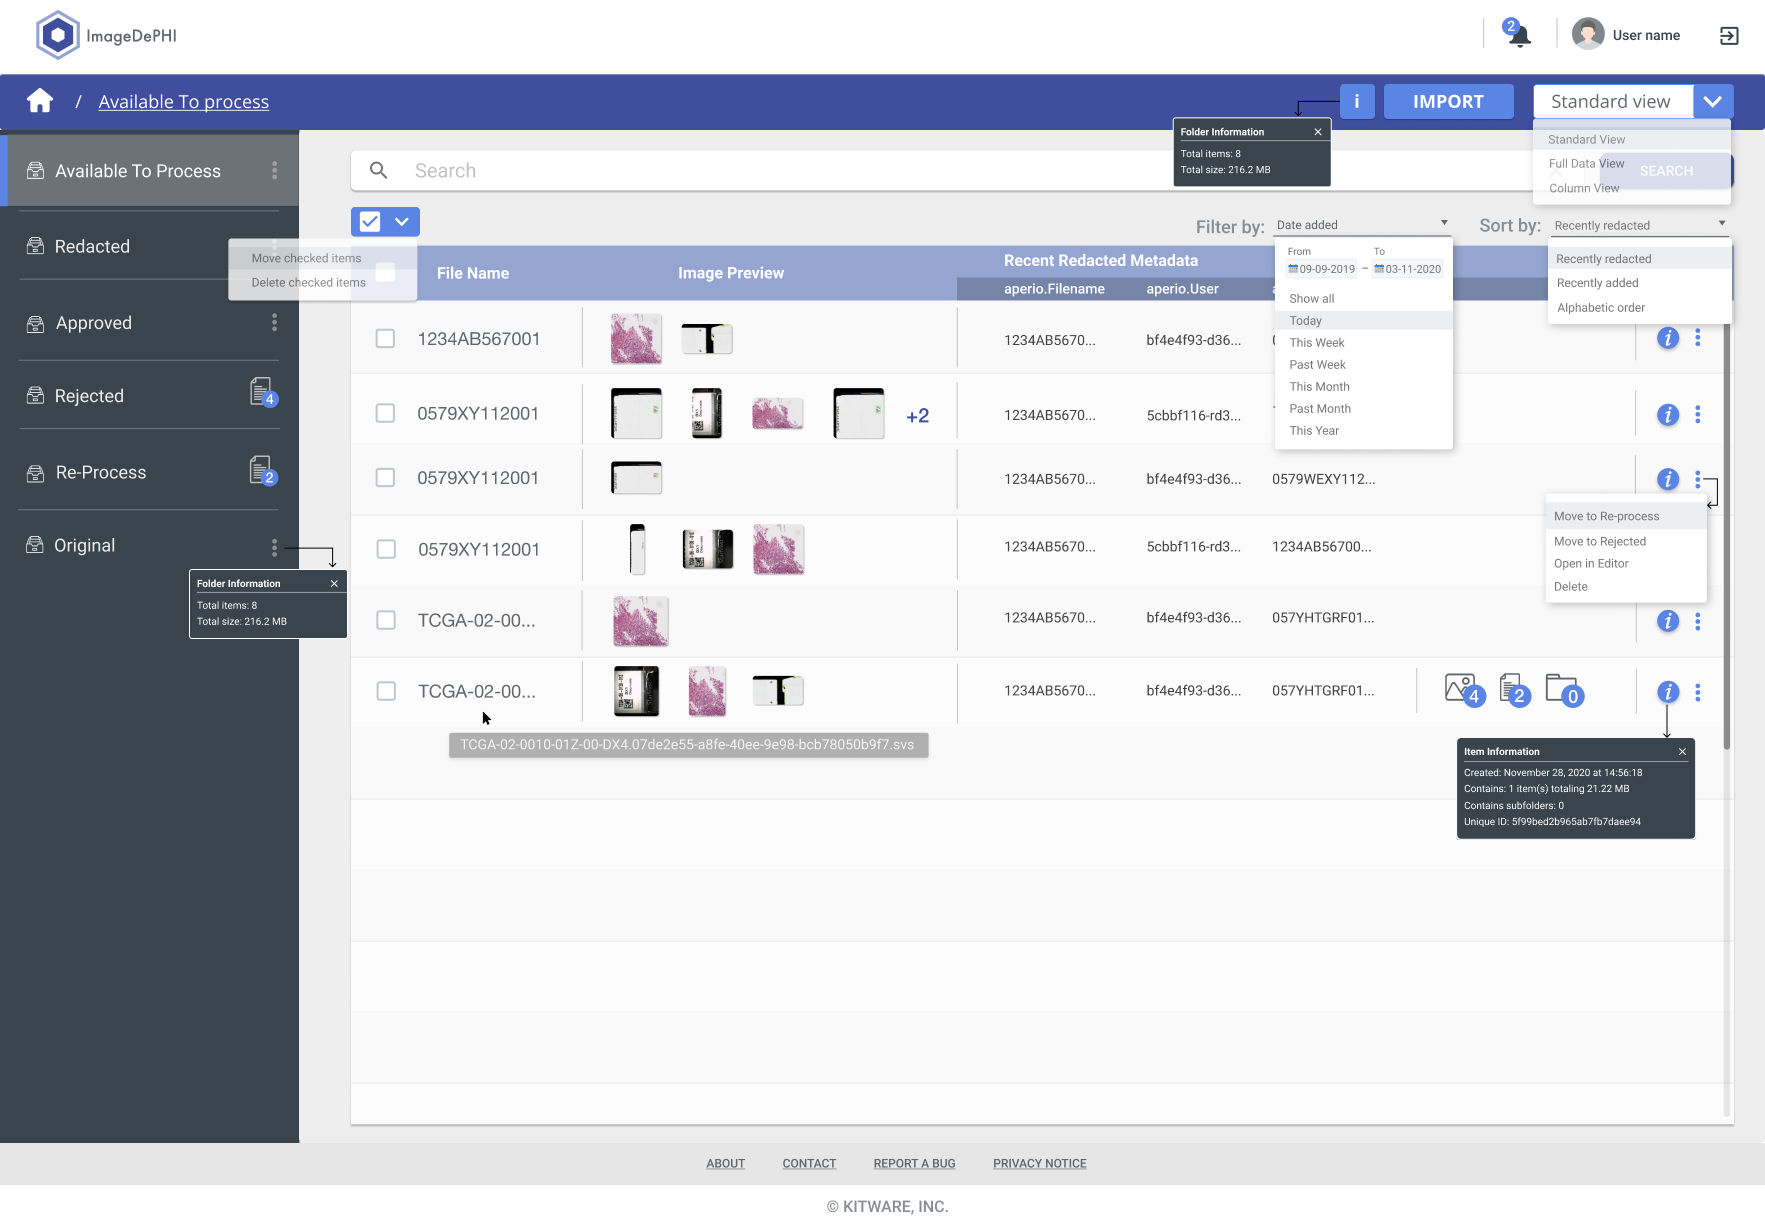Viewport: 1765px width, 1216px height.
Task: Follow Available To process breadcrumb link
Action: click(x=183, y=101)
